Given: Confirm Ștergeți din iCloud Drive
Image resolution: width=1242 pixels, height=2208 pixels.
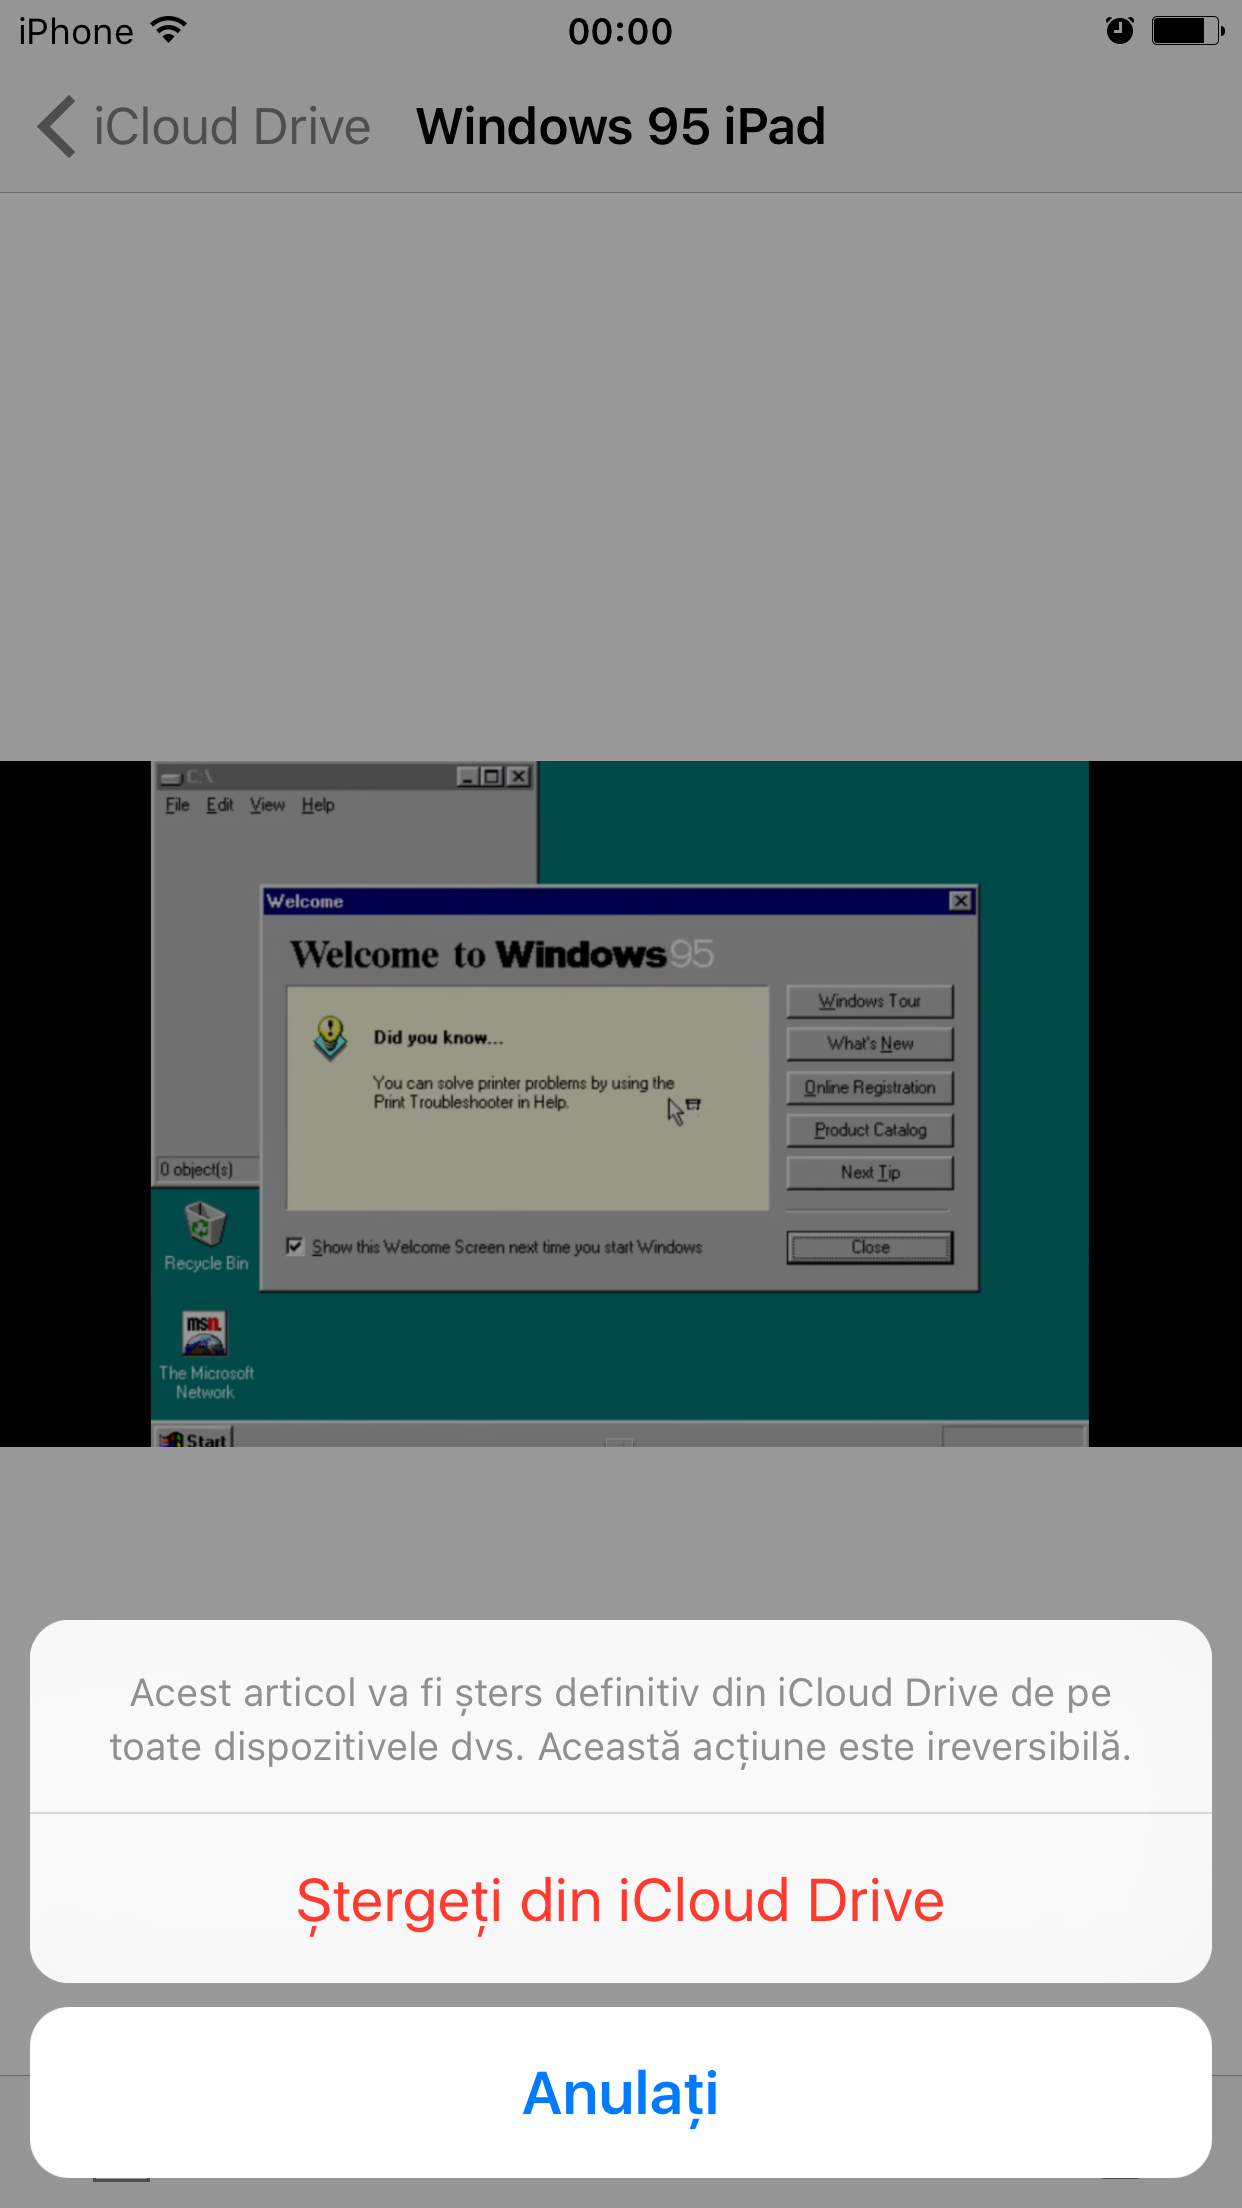Looking at the screenshot, I should point(621,1898).
